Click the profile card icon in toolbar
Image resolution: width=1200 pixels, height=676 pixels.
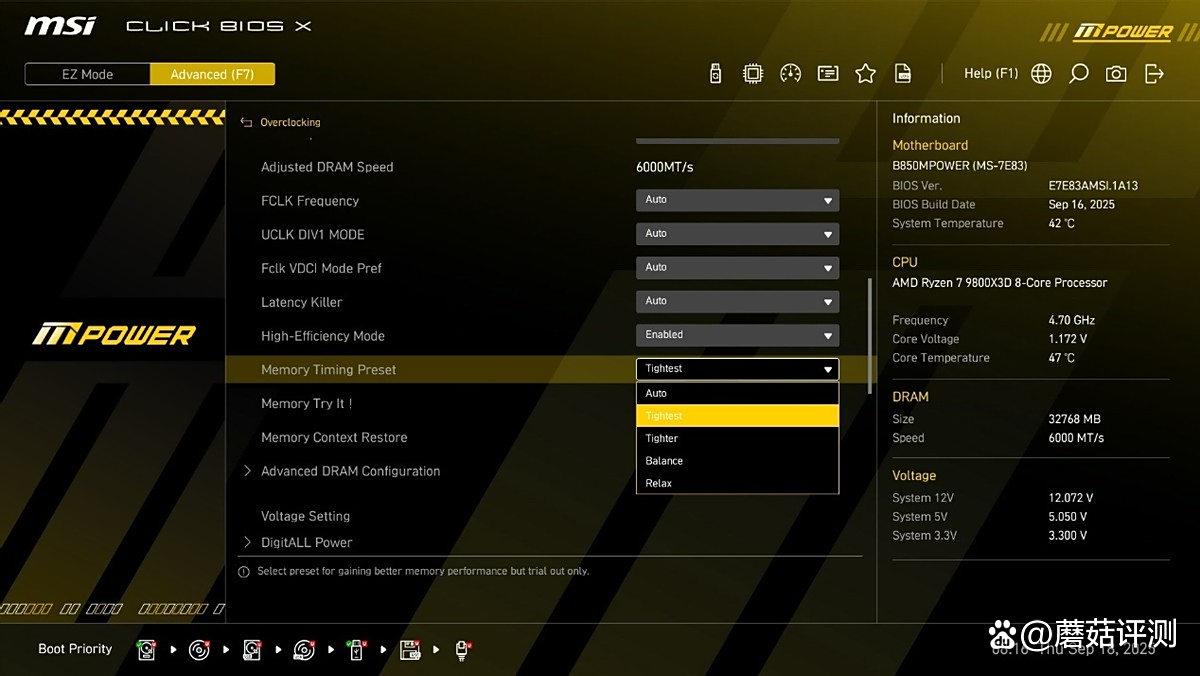point(828,73)
